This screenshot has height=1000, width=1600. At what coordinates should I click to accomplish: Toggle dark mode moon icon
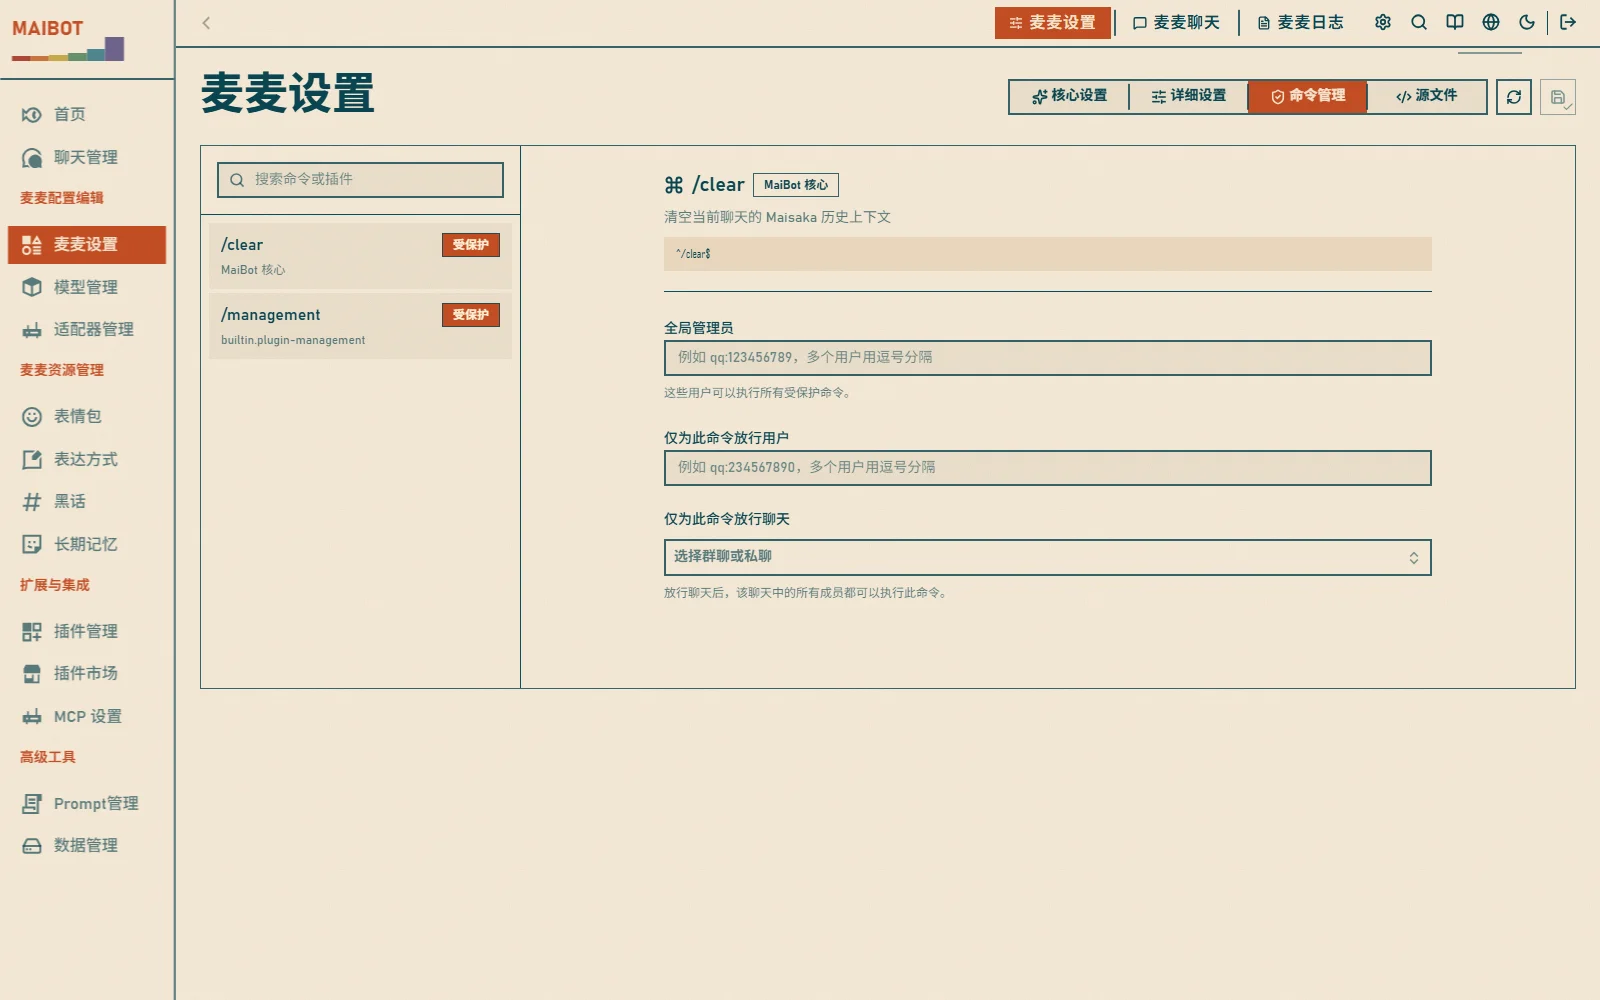1527,22
